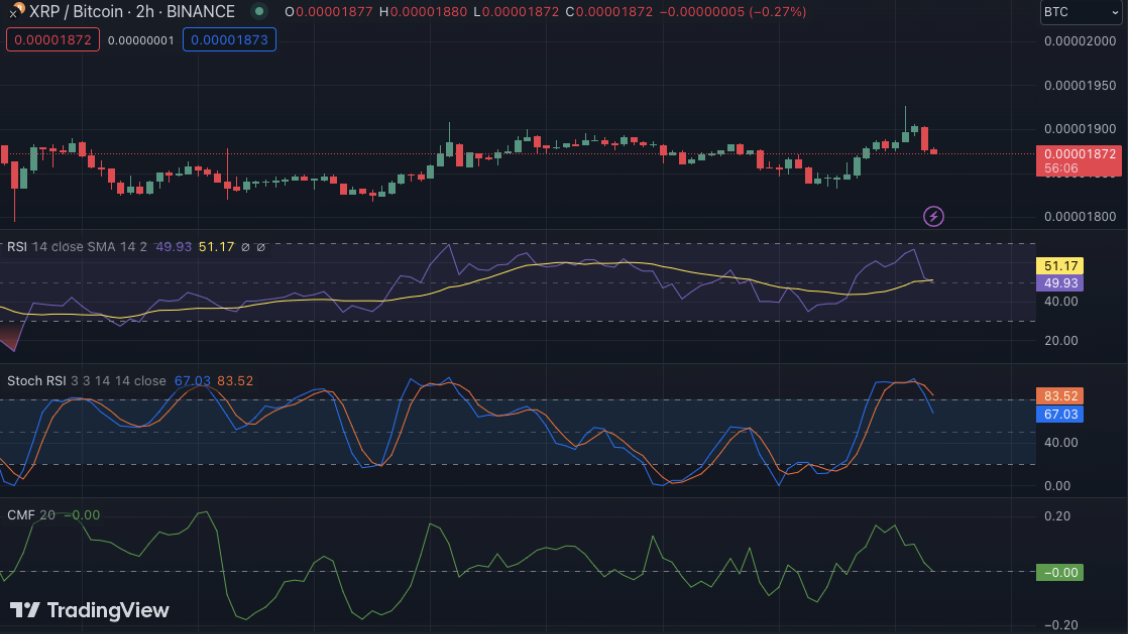Click the blue buy price 0.00001873 button
The height and width of the screenshot is (634, 1128).
point(229,40)
